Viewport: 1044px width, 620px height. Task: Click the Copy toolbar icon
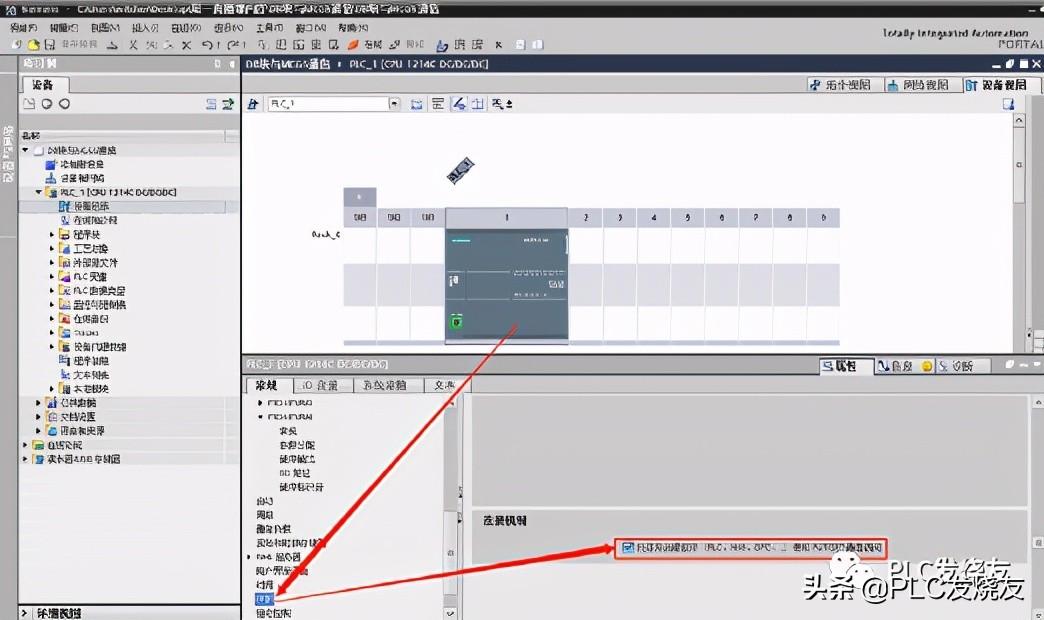[x=152, y=45]
